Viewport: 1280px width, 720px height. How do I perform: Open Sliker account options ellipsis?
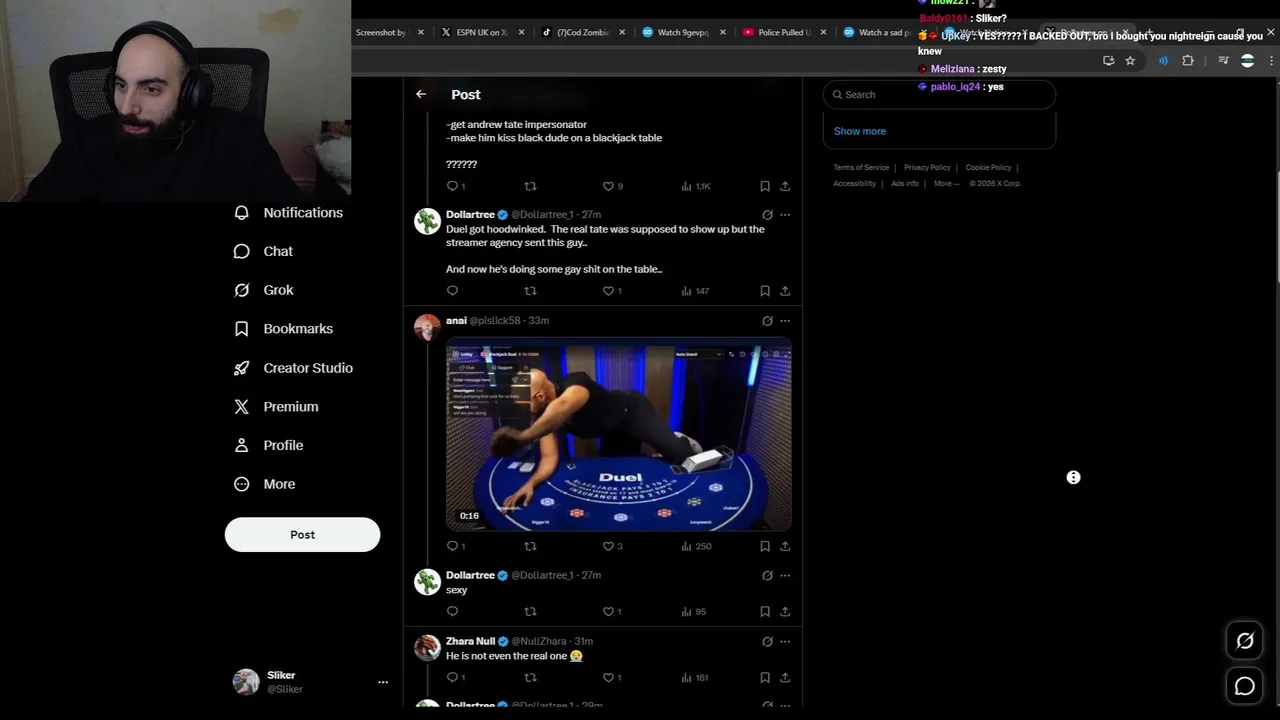(382, 682)
